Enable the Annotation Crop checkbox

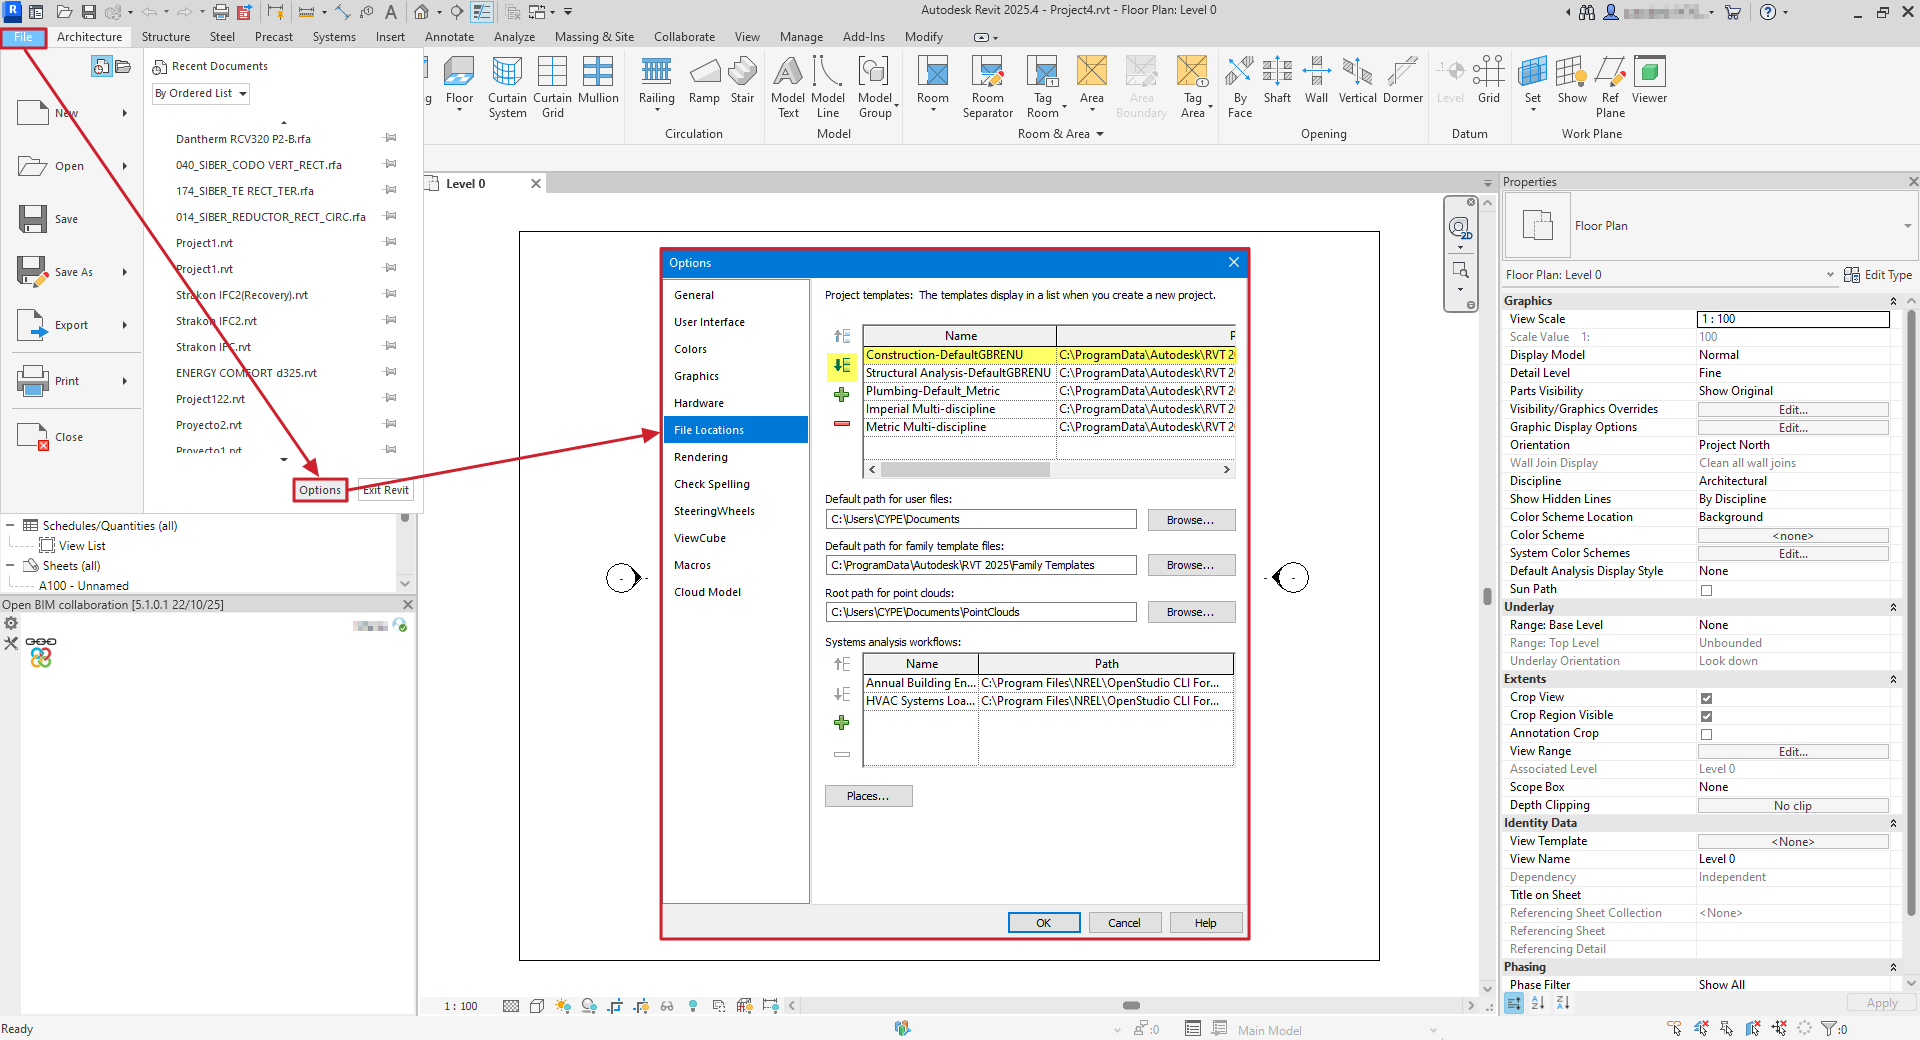click(x=1706, y=734)
